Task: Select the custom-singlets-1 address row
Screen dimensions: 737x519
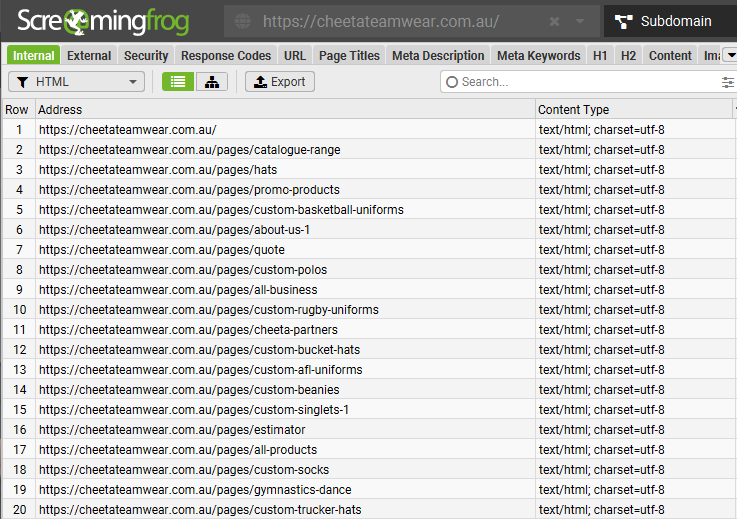Action: [x=285, y=410]
